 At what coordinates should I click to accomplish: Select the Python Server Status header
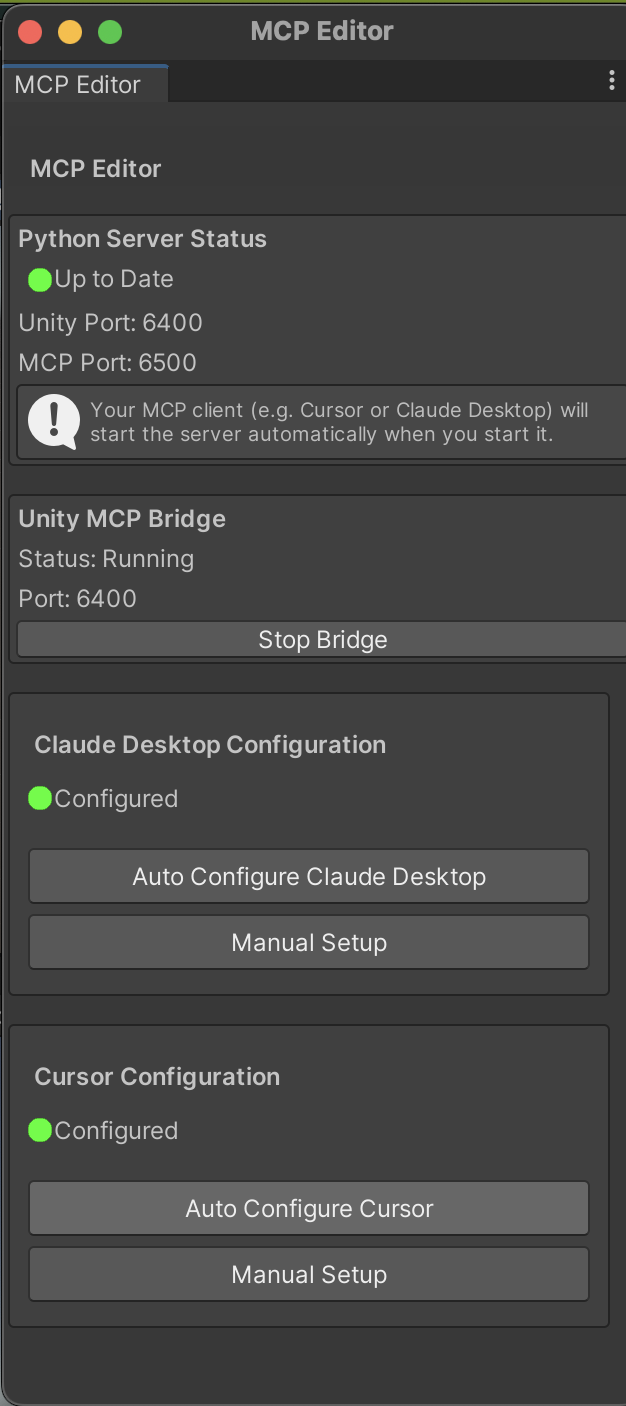[142, 239]
